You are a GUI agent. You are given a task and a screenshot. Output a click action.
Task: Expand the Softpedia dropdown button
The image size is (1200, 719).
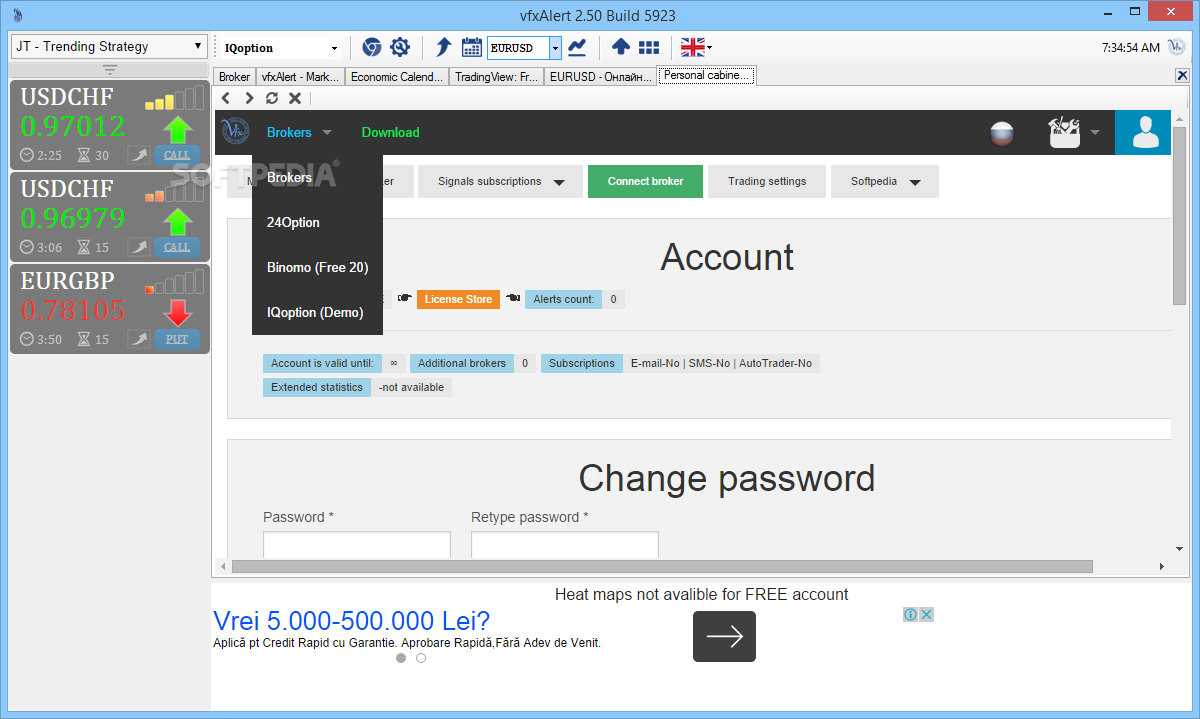pyautogui.click(x=884, y=182)
